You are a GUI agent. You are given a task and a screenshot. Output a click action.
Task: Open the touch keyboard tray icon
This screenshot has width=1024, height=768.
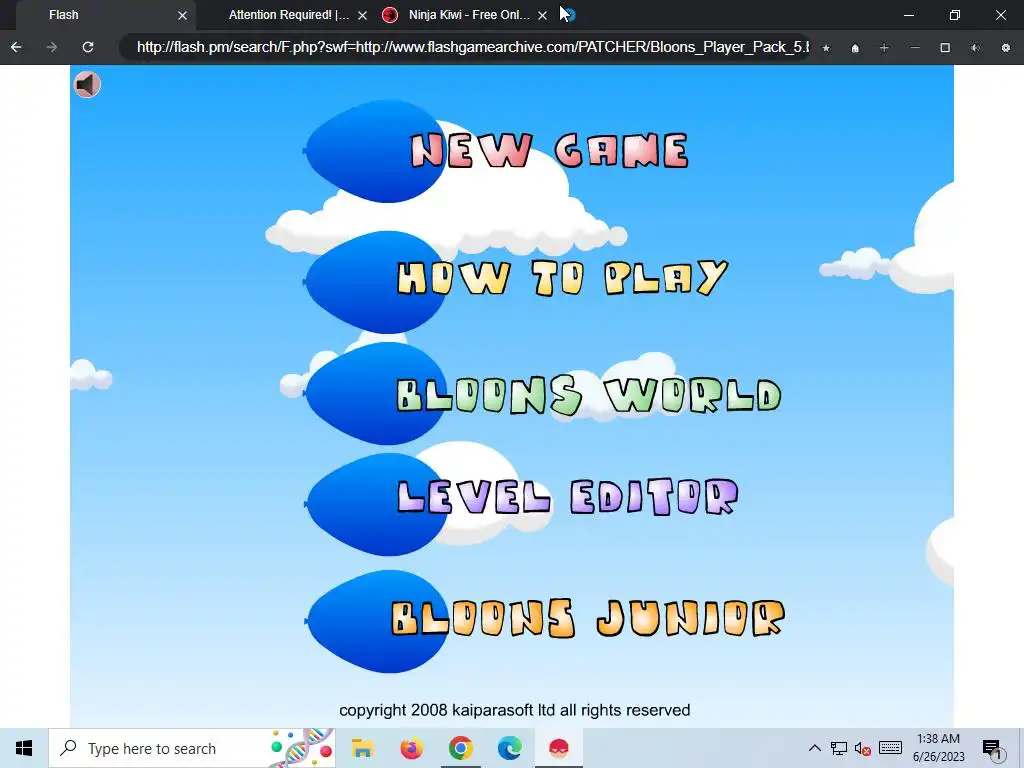point(890,748)
